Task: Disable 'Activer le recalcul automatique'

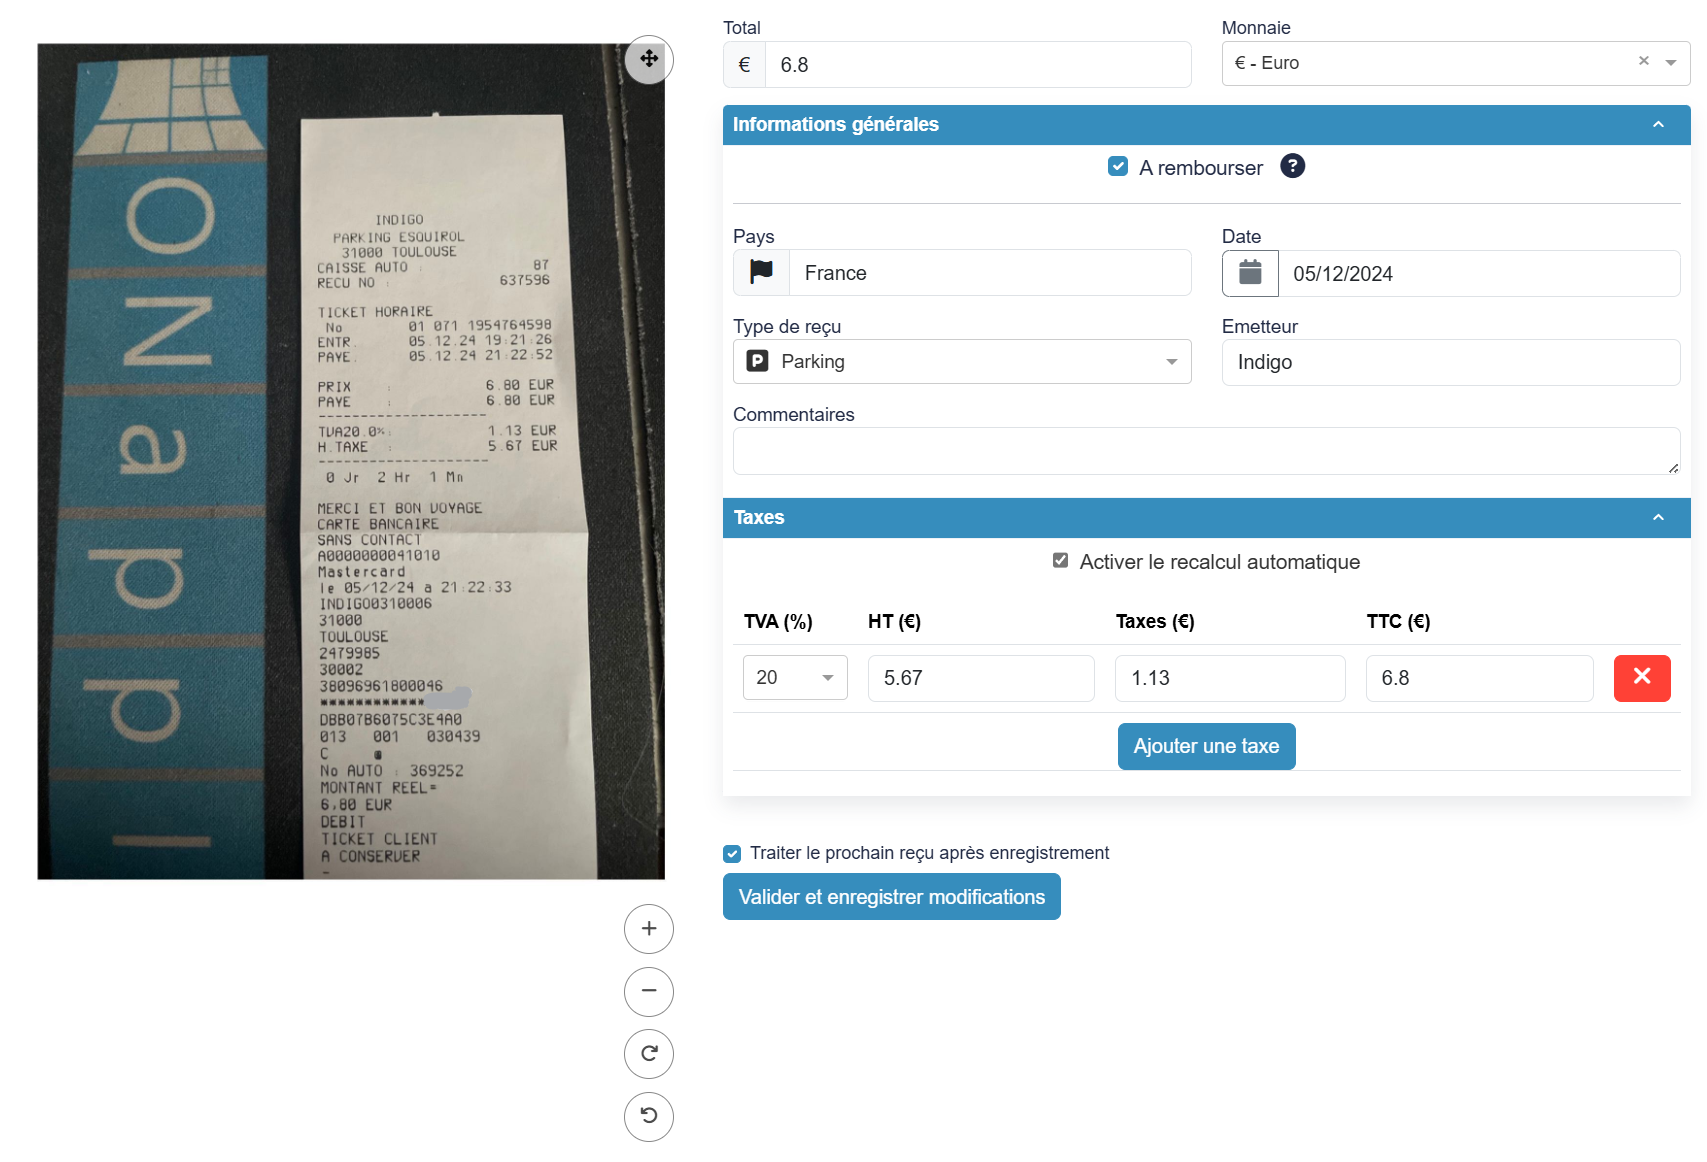Action: point(1059,560)
